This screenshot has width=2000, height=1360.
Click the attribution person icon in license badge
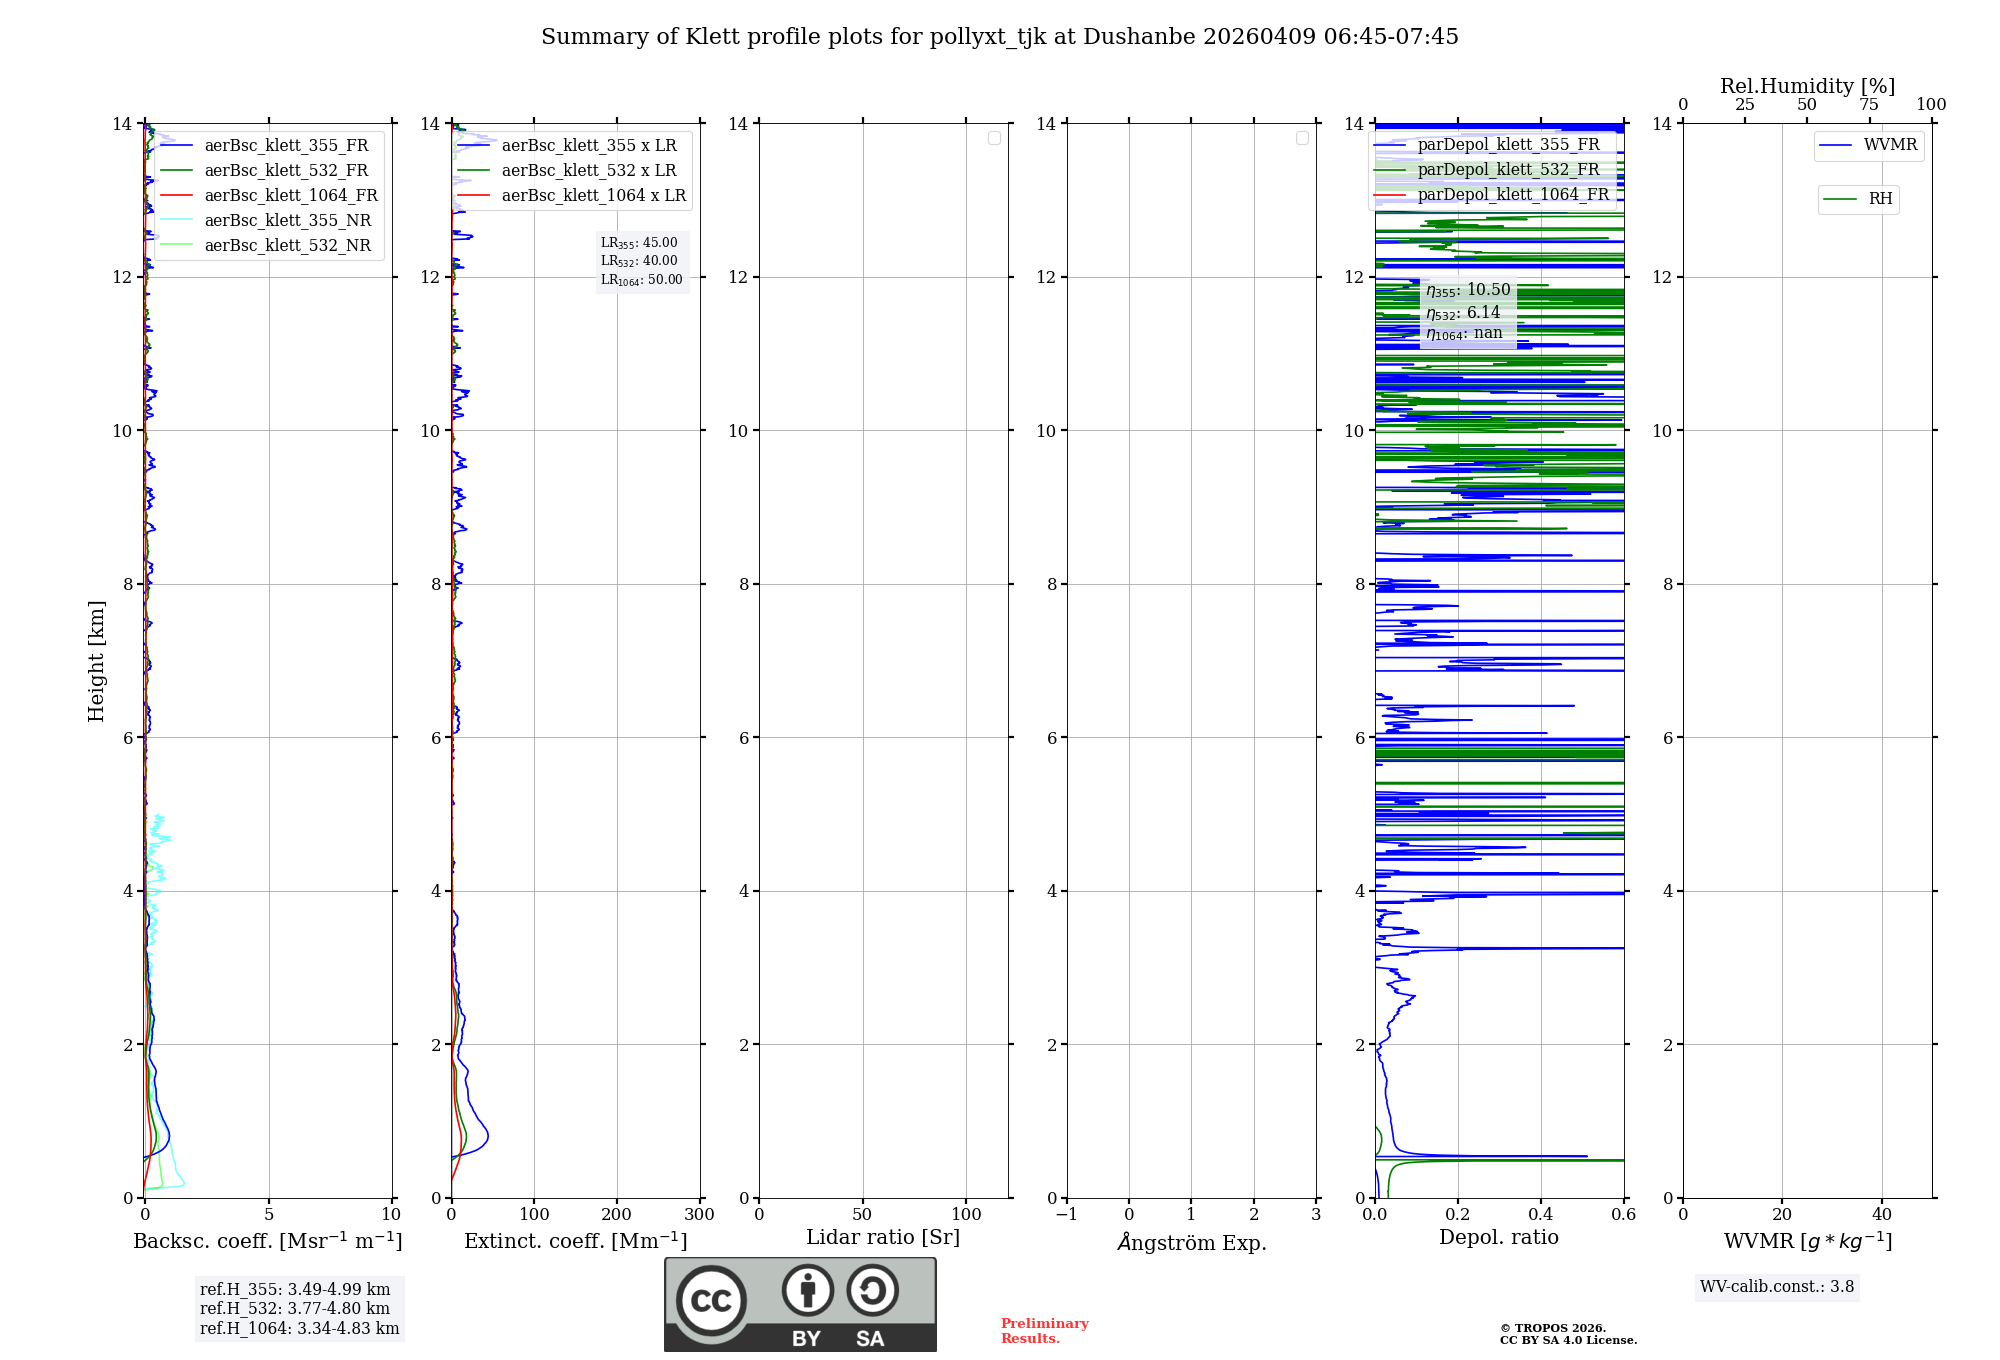click(807, 1291)
